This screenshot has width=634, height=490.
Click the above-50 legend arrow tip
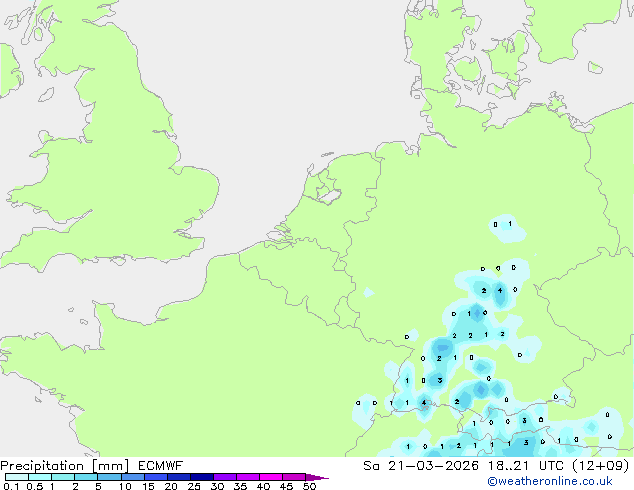coord(317,477)
